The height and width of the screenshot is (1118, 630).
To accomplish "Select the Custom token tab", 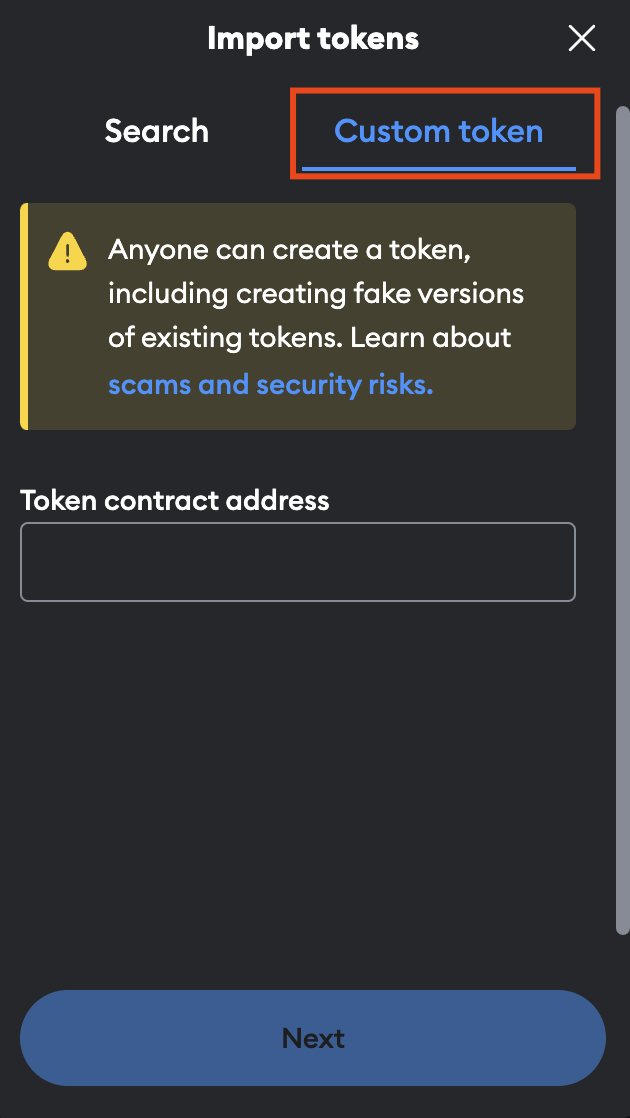I will pos(438,131).
